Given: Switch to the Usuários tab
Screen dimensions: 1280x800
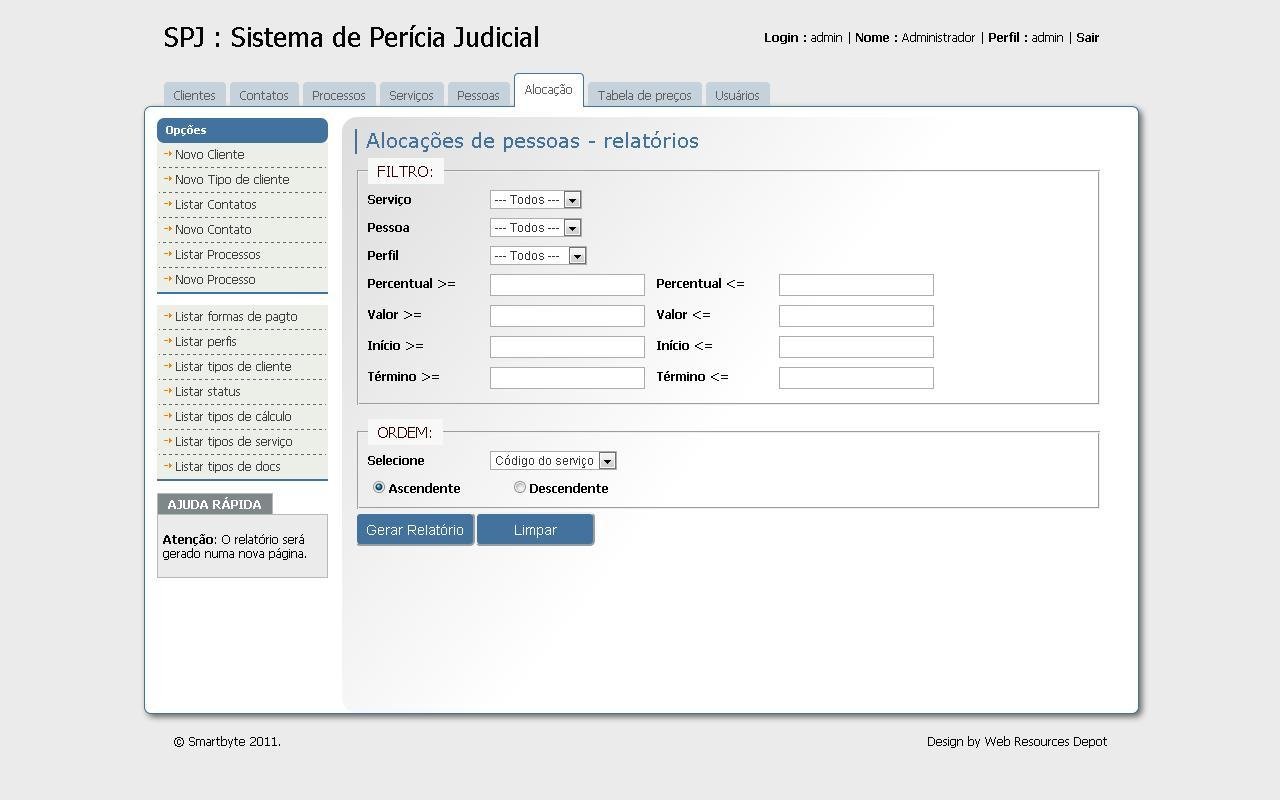Looking at the screenshot, I should tap(737, 94).
